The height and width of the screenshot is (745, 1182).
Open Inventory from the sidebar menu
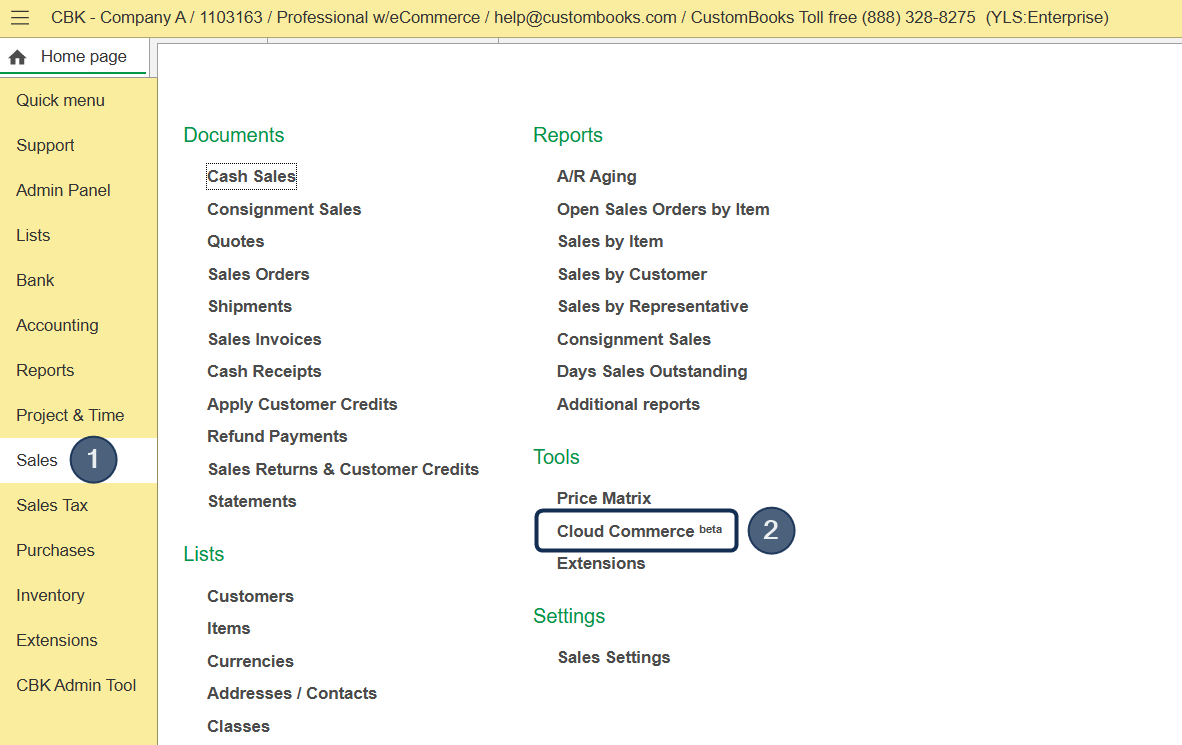coord(50,595)
